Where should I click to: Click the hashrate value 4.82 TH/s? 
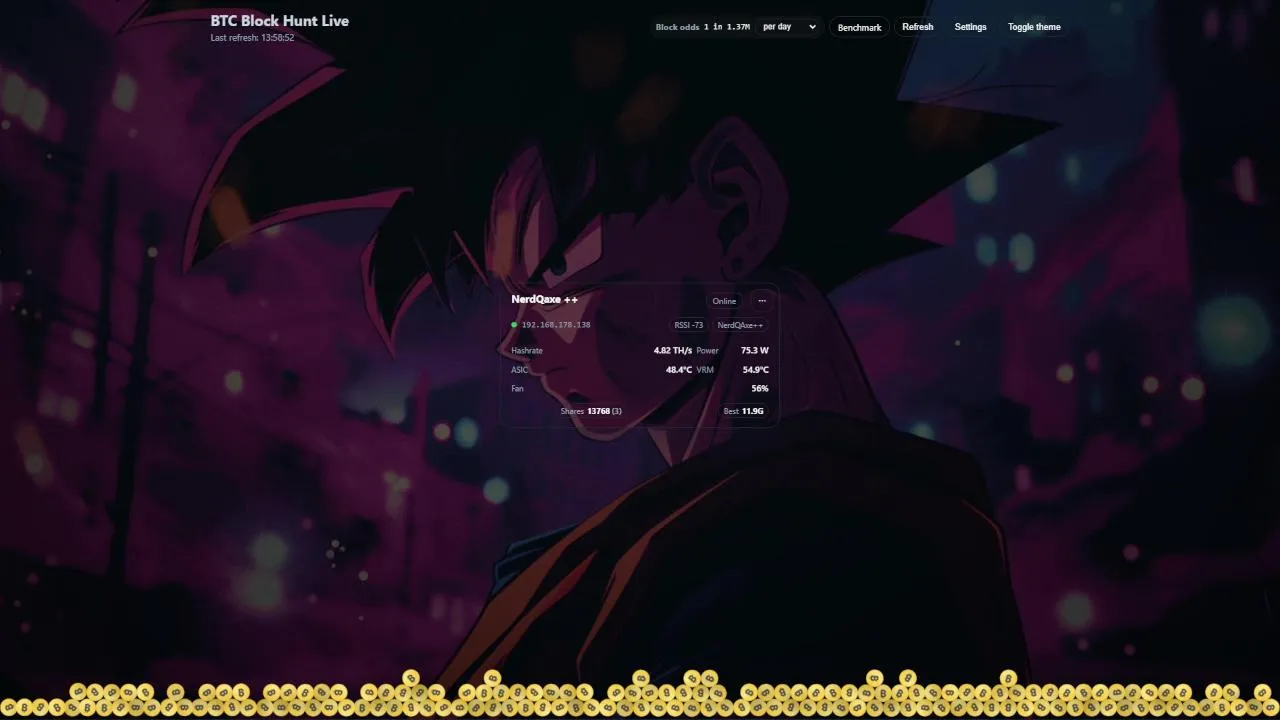click(673, 351)
